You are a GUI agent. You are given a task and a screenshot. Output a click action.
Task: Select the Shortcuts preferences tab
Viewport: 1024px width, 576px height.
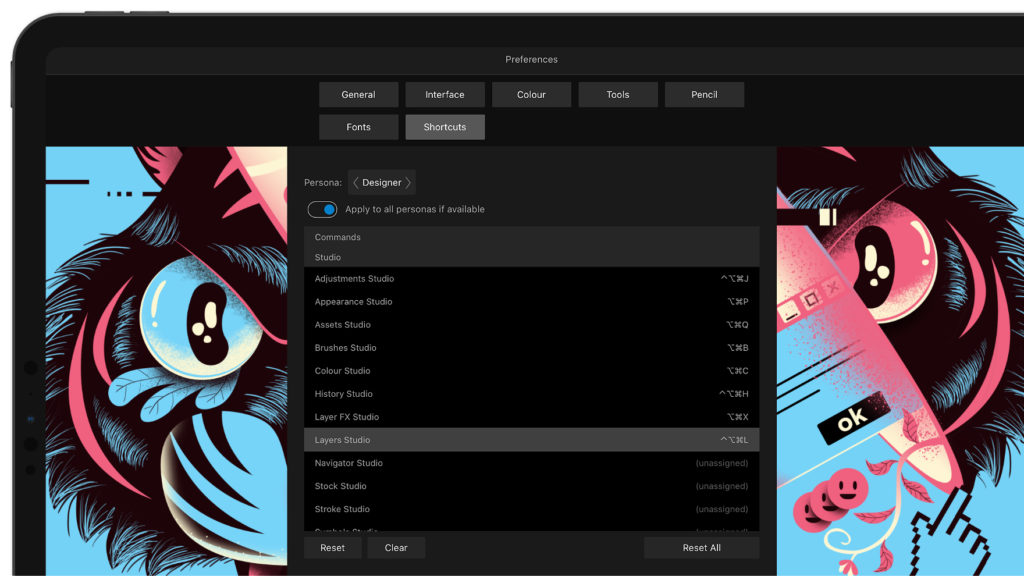click(x=444, y=127)
